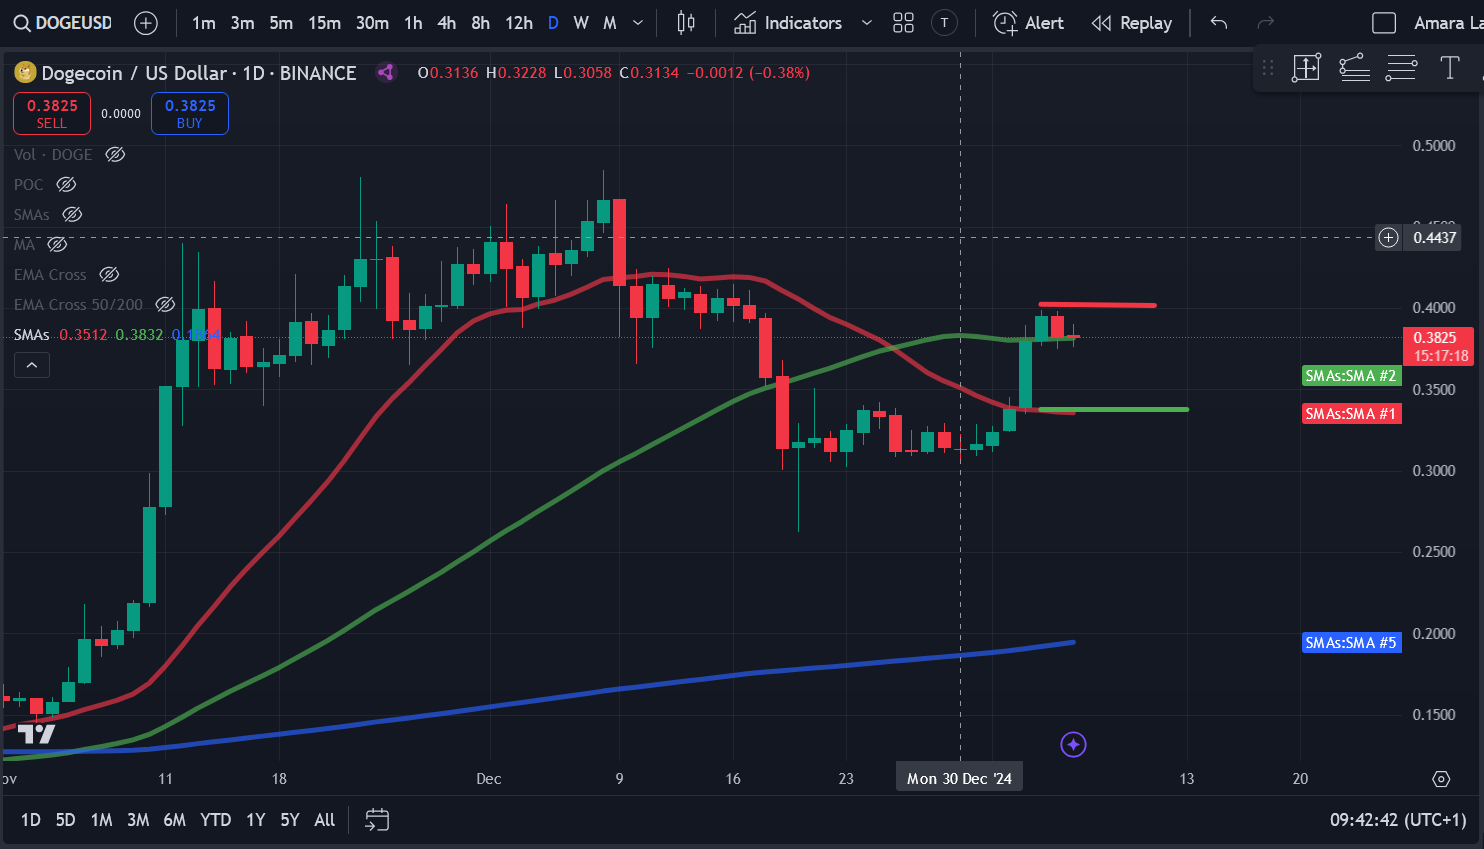Select the active SMAs legend row
This screenshot has width=1484, height=849.
[116, 334]
